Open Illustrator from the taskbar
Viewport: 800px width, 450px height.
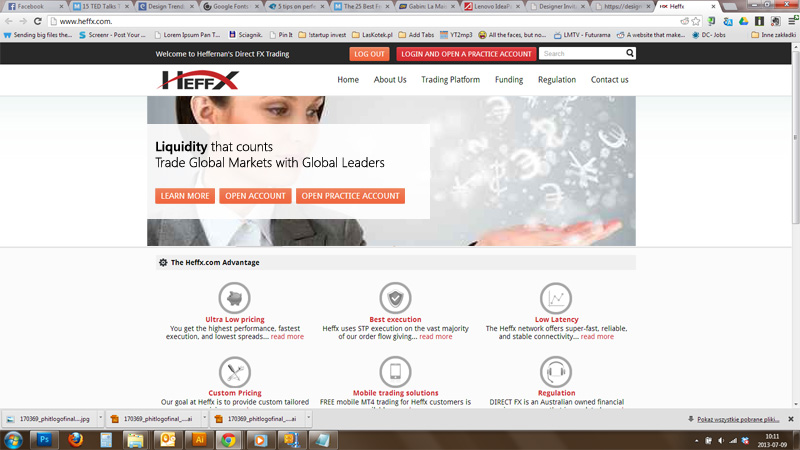199,440
